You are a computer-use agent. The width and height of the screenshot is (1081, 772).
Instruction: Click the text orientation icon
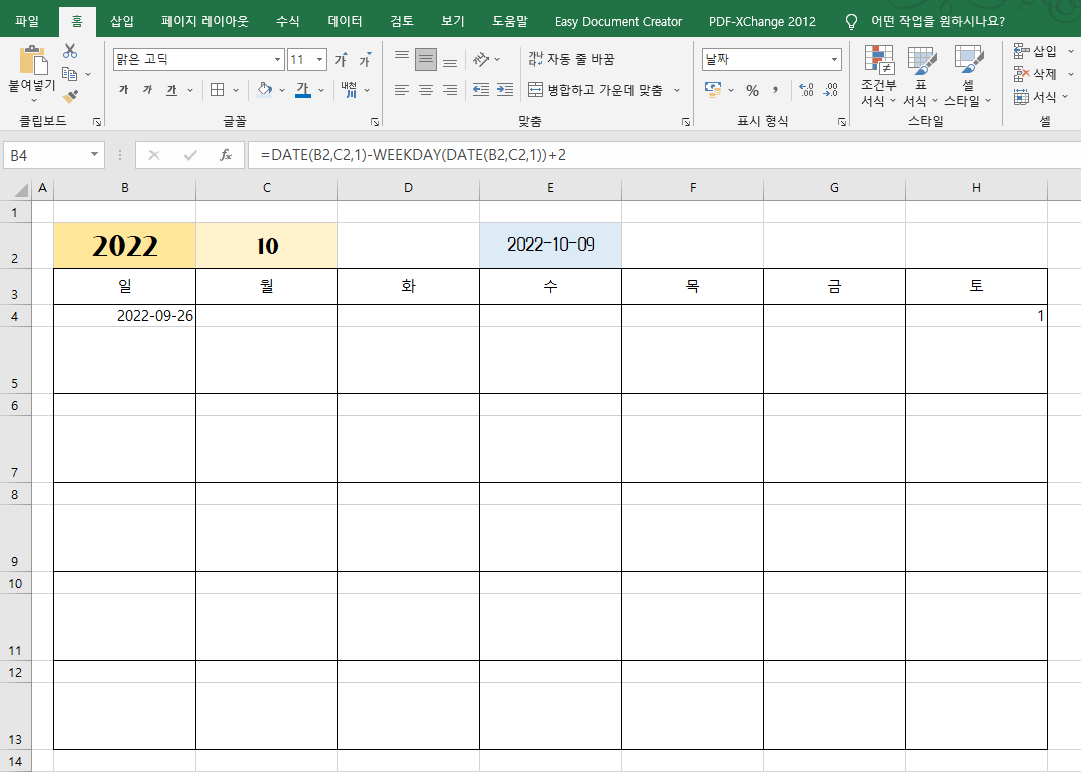pos(481,60)
